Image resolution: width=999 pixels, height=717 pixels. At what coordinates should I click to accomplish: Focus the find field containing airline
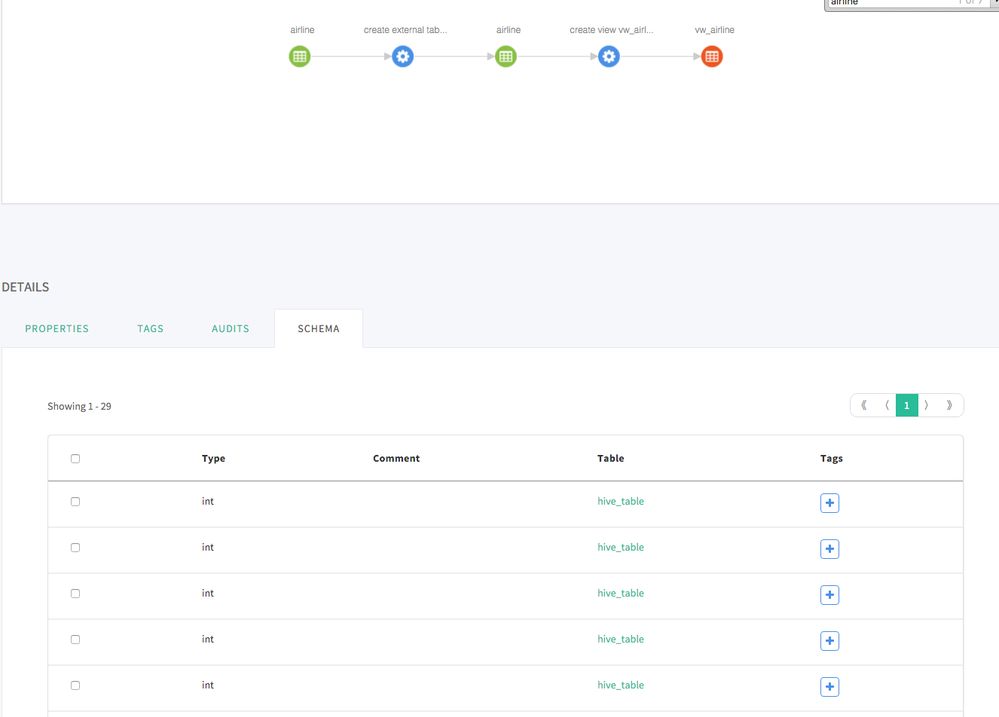pyautogui.click(x=907, y=4)
